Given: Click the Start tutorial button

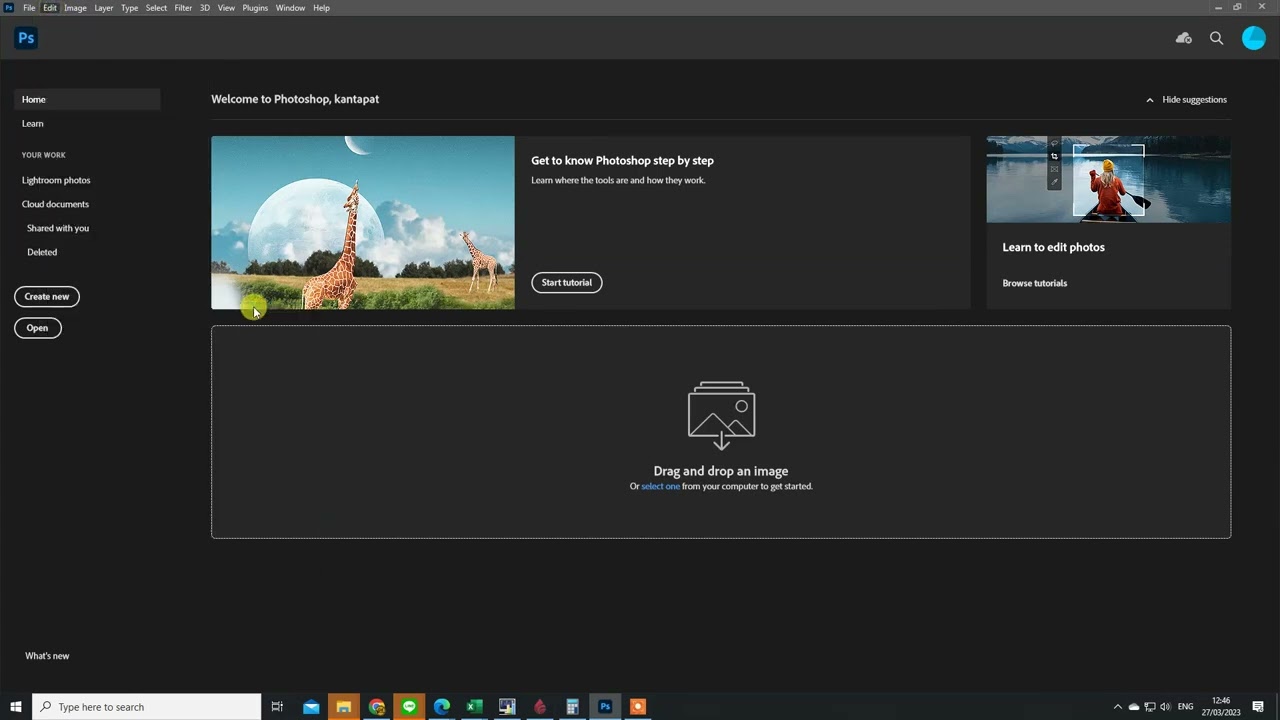Looking at the screenshot, I should [567, 283].
